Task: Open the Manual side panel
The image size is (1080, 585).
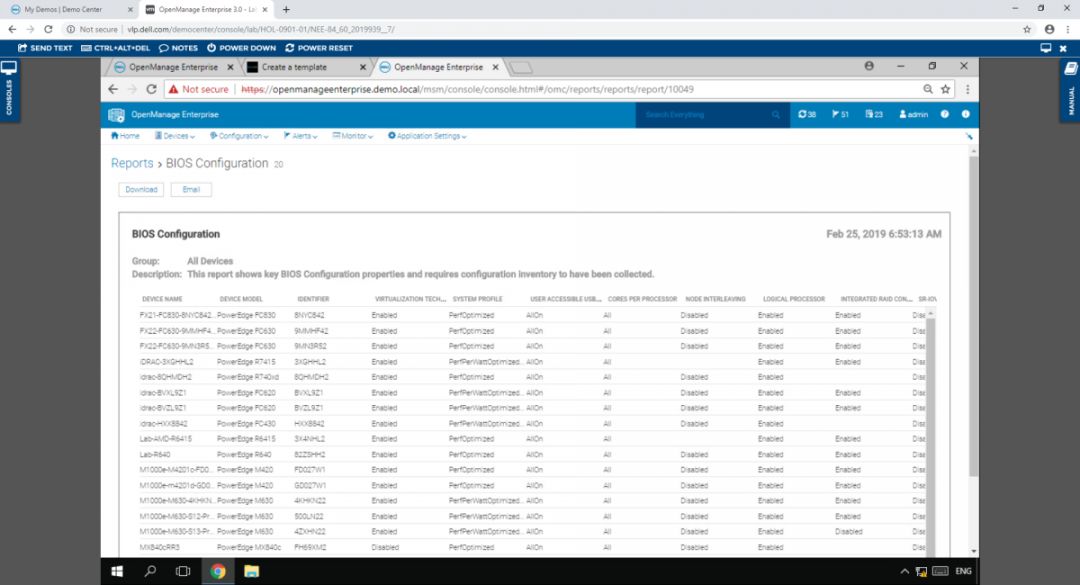Action: tap(1070, 90)
